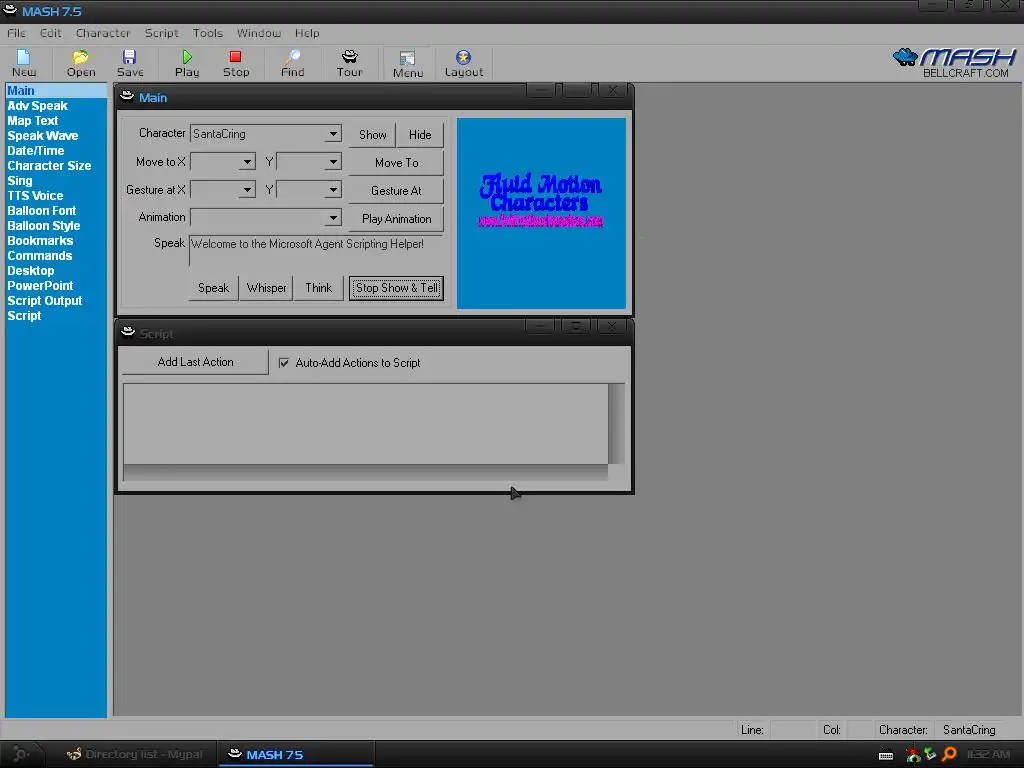Open the Edit menu
Image resolution: width=1024 pixels, height=768 pixels.
tap(50, 33)
